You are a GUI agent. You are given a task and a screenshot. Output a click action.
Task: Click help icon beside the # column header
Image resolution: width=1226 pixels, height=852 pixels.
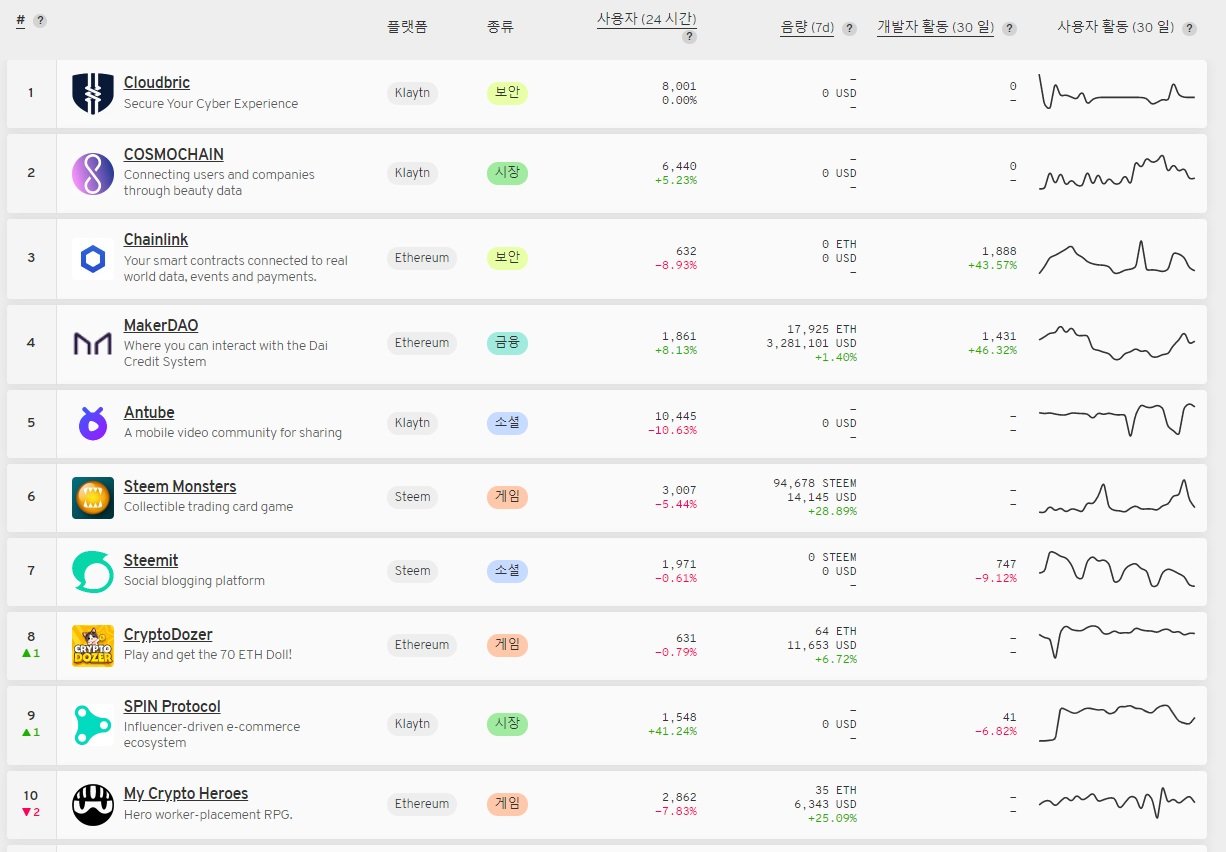pyautogui.click(x=40, y=21)
